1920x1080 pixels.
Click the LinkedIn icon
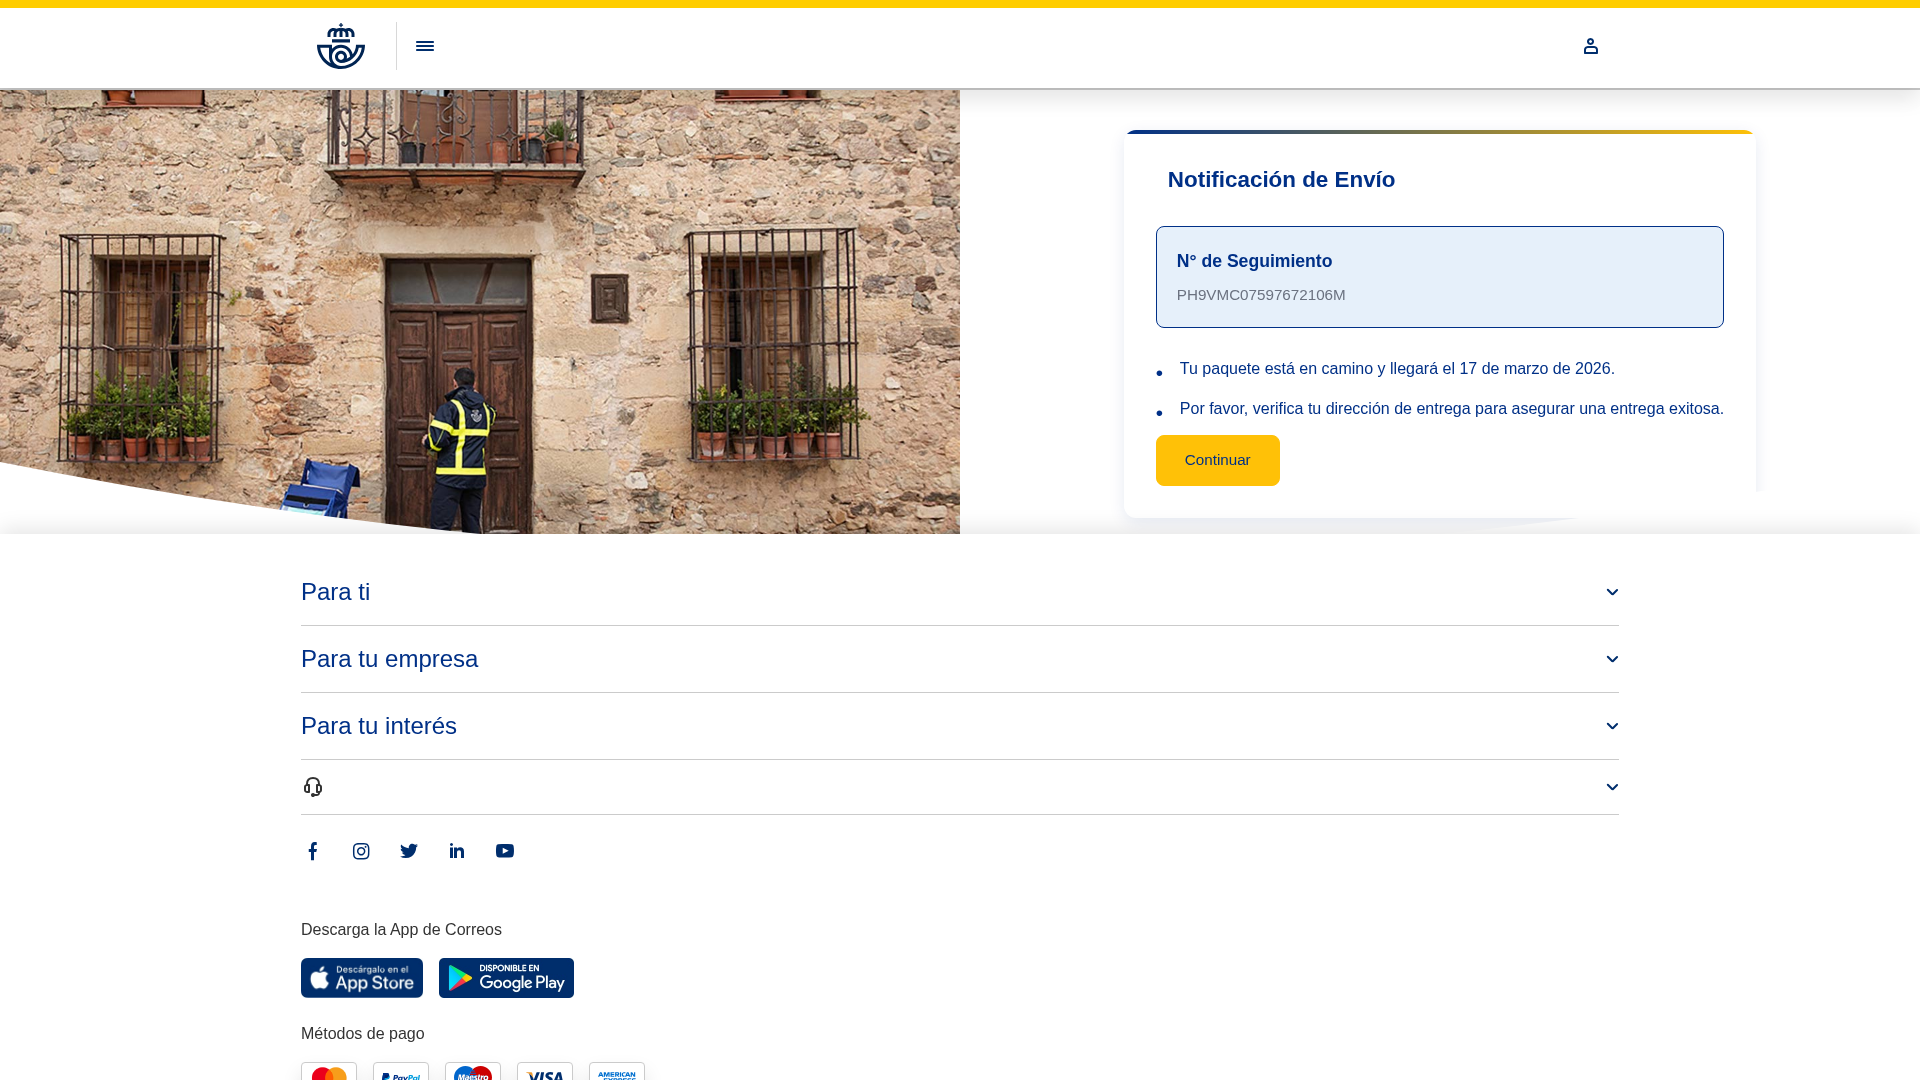coord(457,851)
